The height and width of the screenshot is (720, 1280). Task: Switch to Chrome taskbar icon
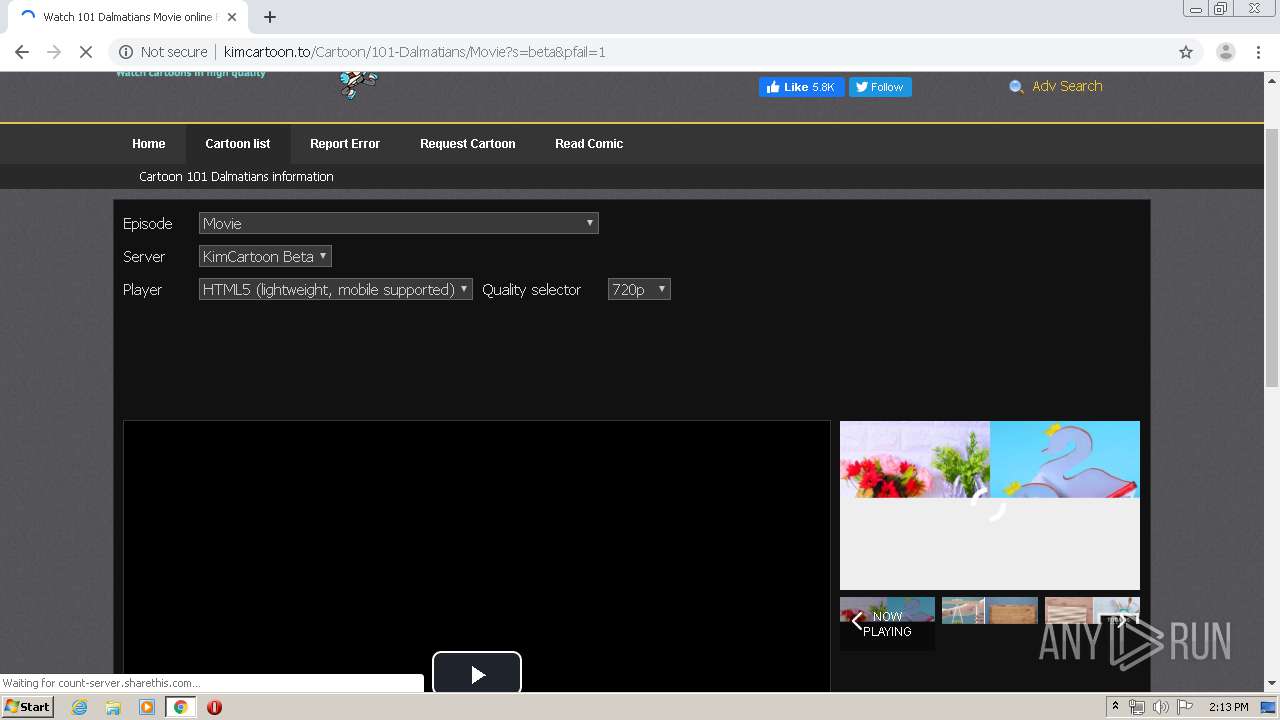click(180, 707)
